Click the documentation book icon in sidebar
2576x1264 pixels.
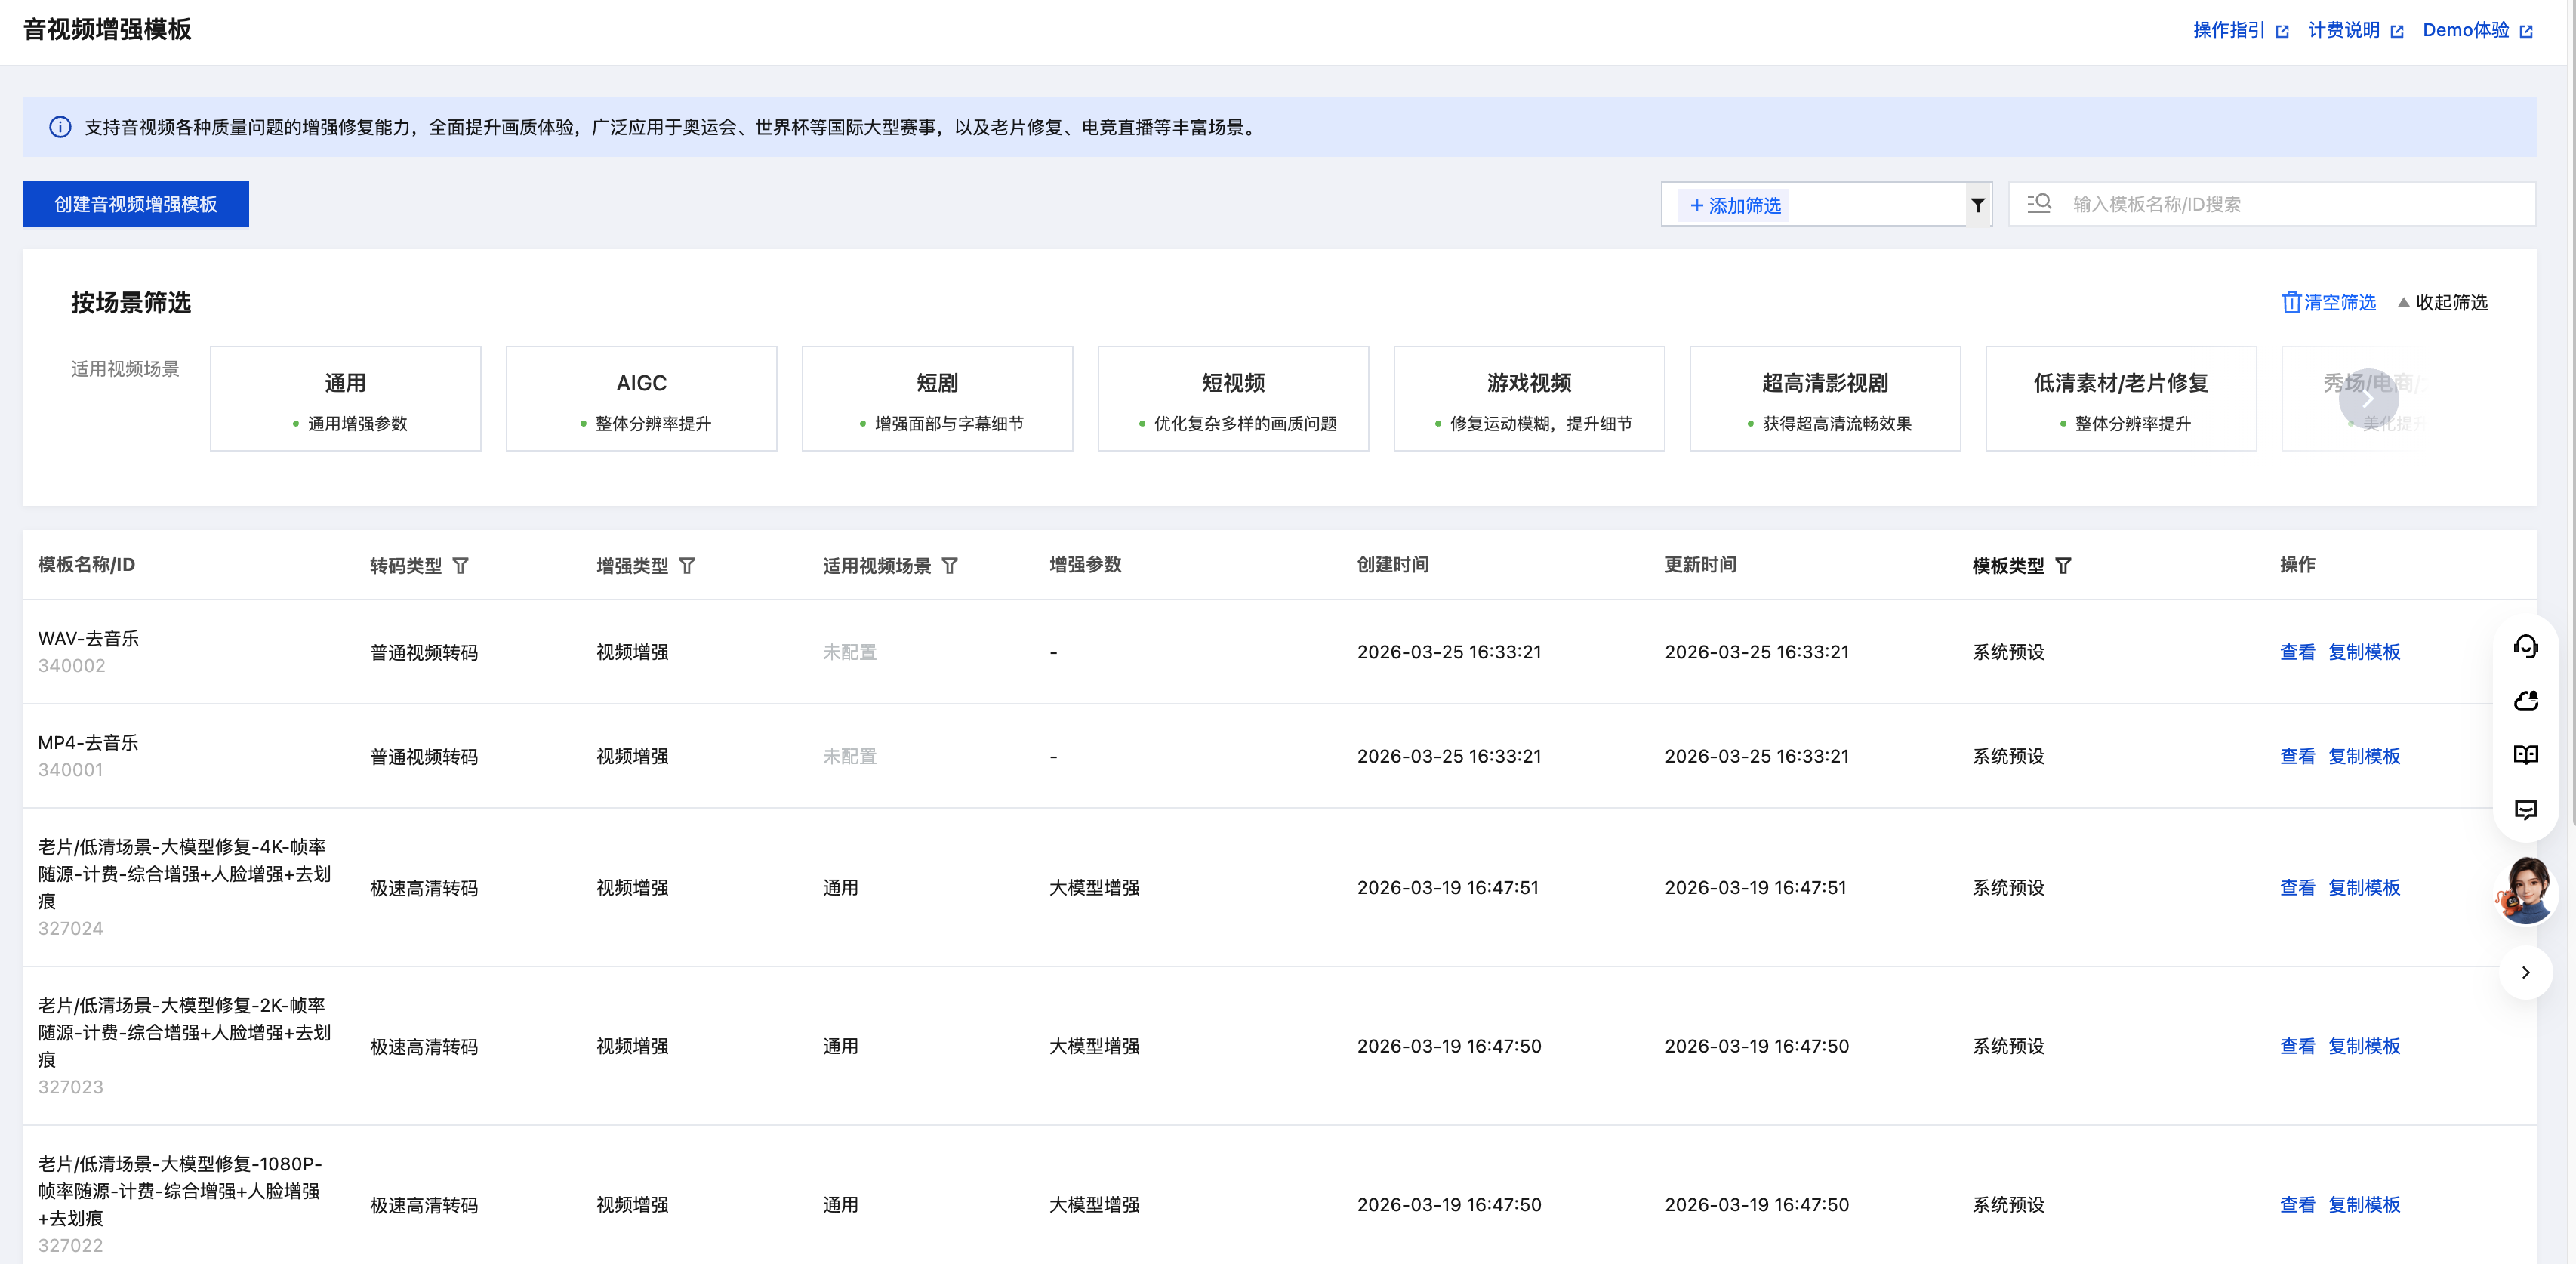2525,755
